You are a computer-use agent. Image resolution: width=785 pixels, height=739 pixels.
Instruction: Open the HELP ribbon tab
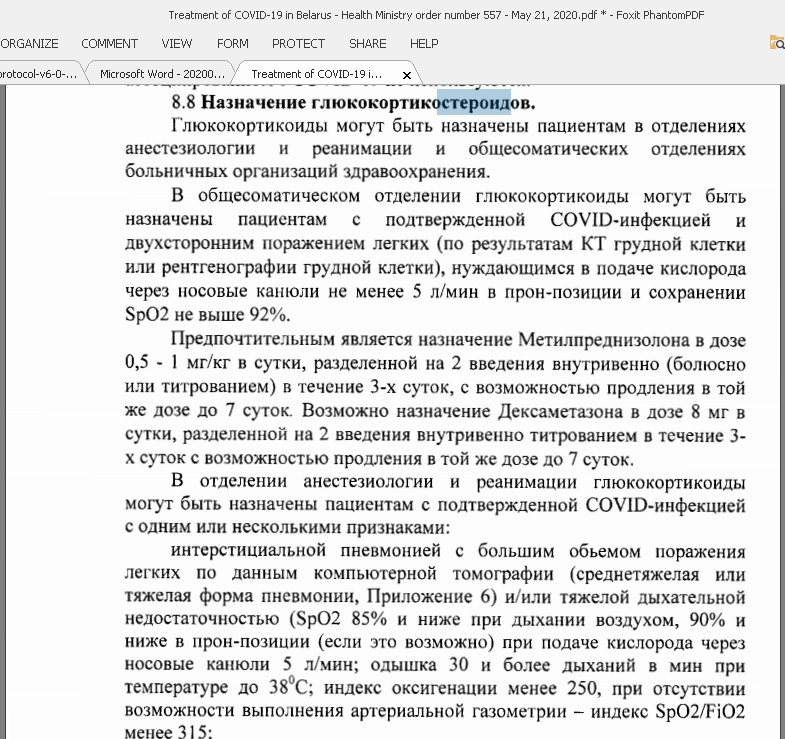click(x=424, y=44)
